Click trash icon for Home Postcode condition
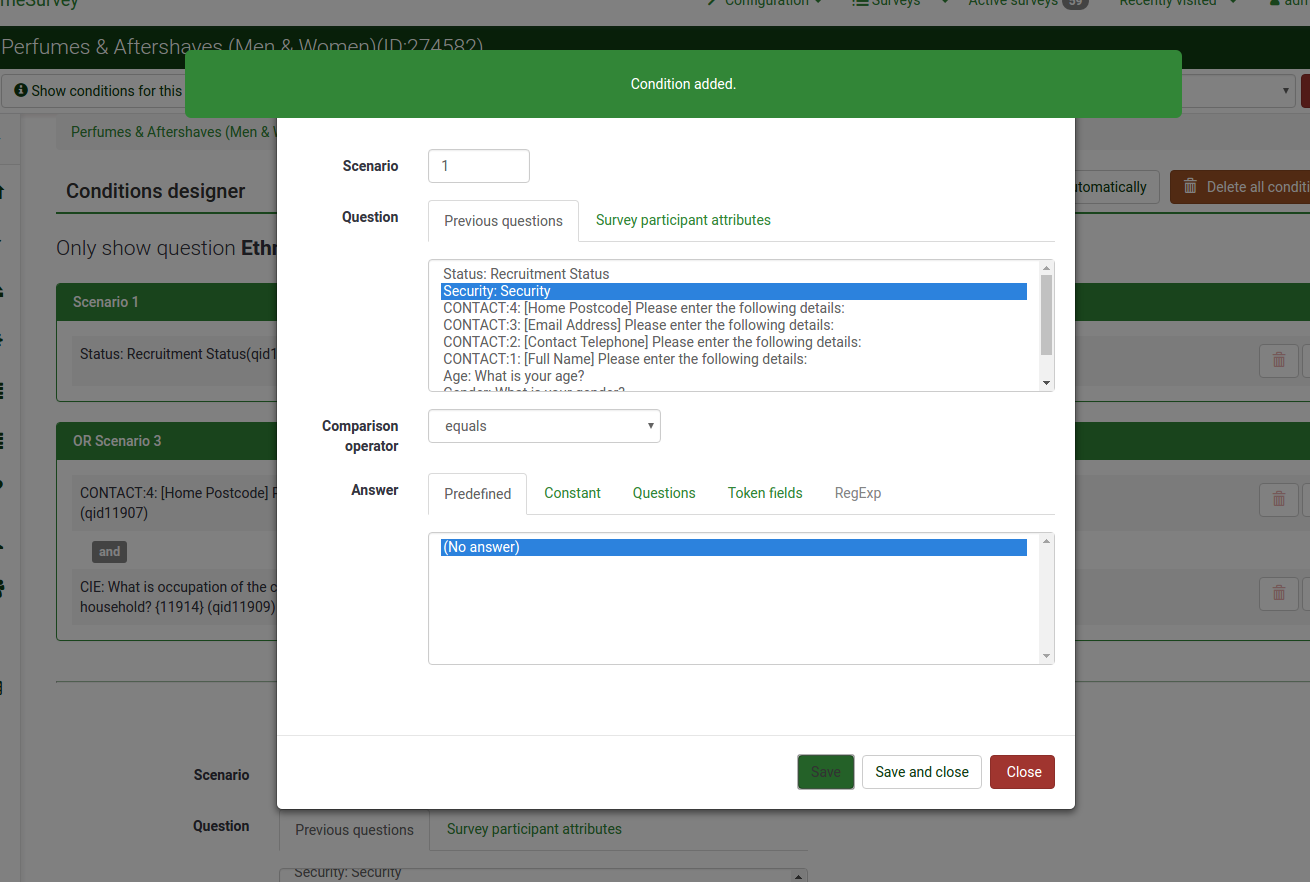 click(x=1278, y=499)
